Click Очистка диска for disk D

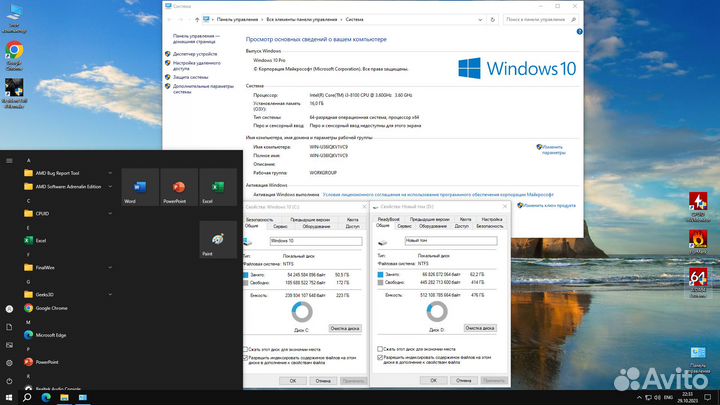tap(480, 328)
